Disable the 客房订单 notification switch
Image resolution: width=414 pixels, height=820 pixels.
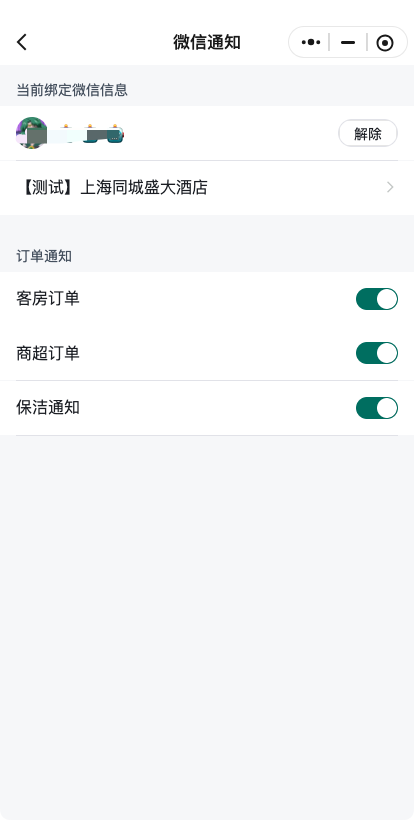tap(377, 299)
